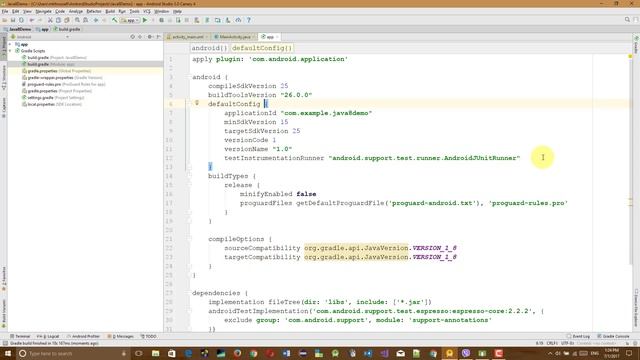Open the run configuration 'app' dropdown
Screen dimensions: 640x360
(130, 20)
